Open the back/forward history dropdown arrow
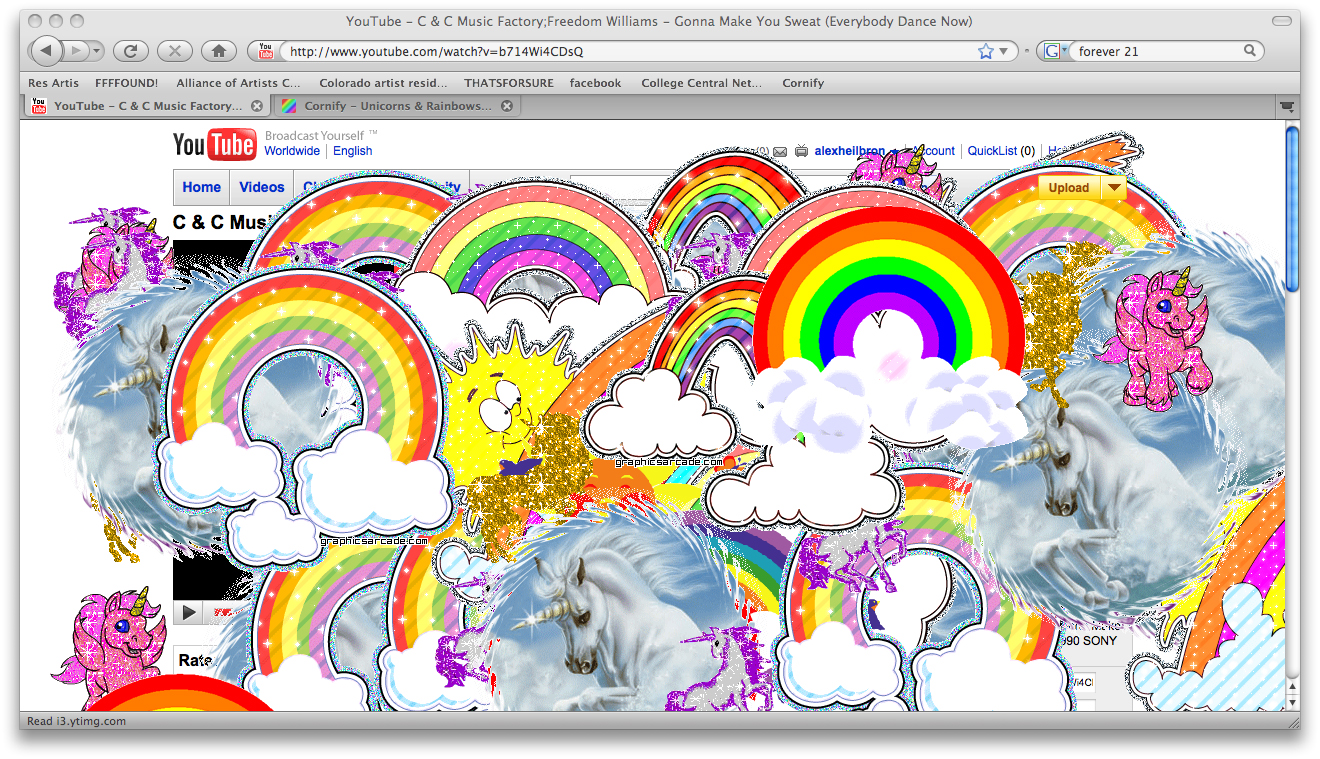This screenshot has height=759, width=1320. pos(97,51)
